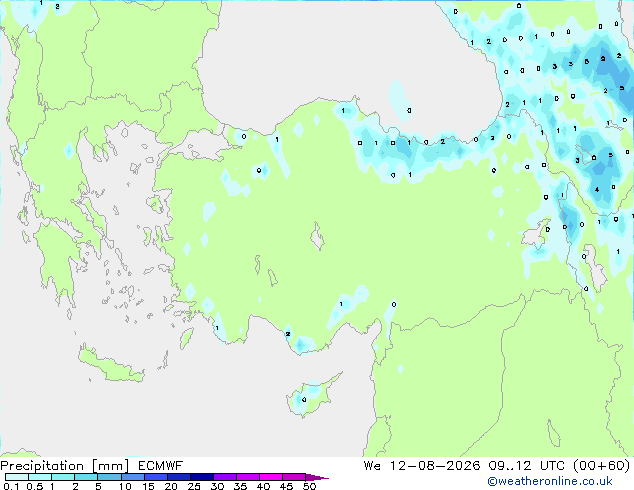The image size is (634, 490).
Task: Select the 40–45 mm magenta legend swatch
Action: click(x=271, y=477)
